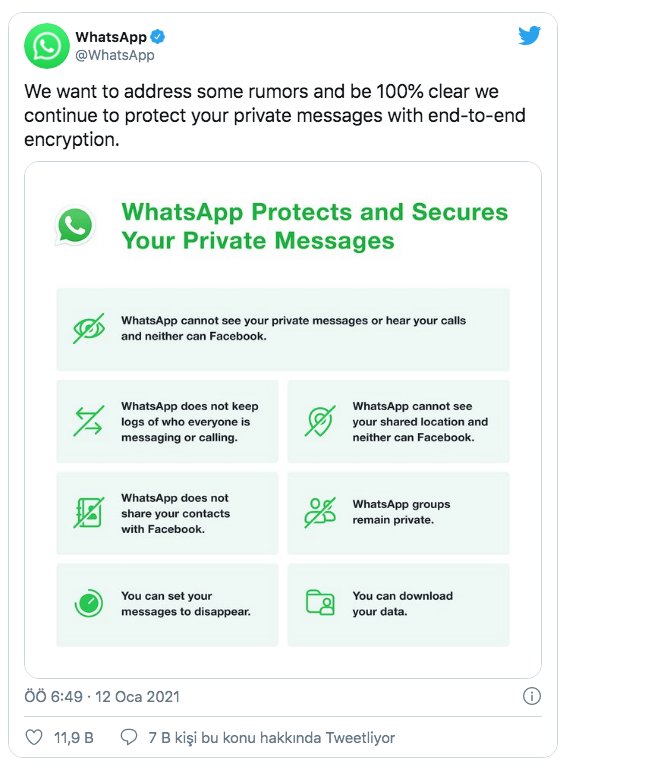Image resolution: width=650 pixels, height=776 pixels.
Task: Open '7 B kişi bu konu hakkında Tweetliyor'
Action: point(272,737)
